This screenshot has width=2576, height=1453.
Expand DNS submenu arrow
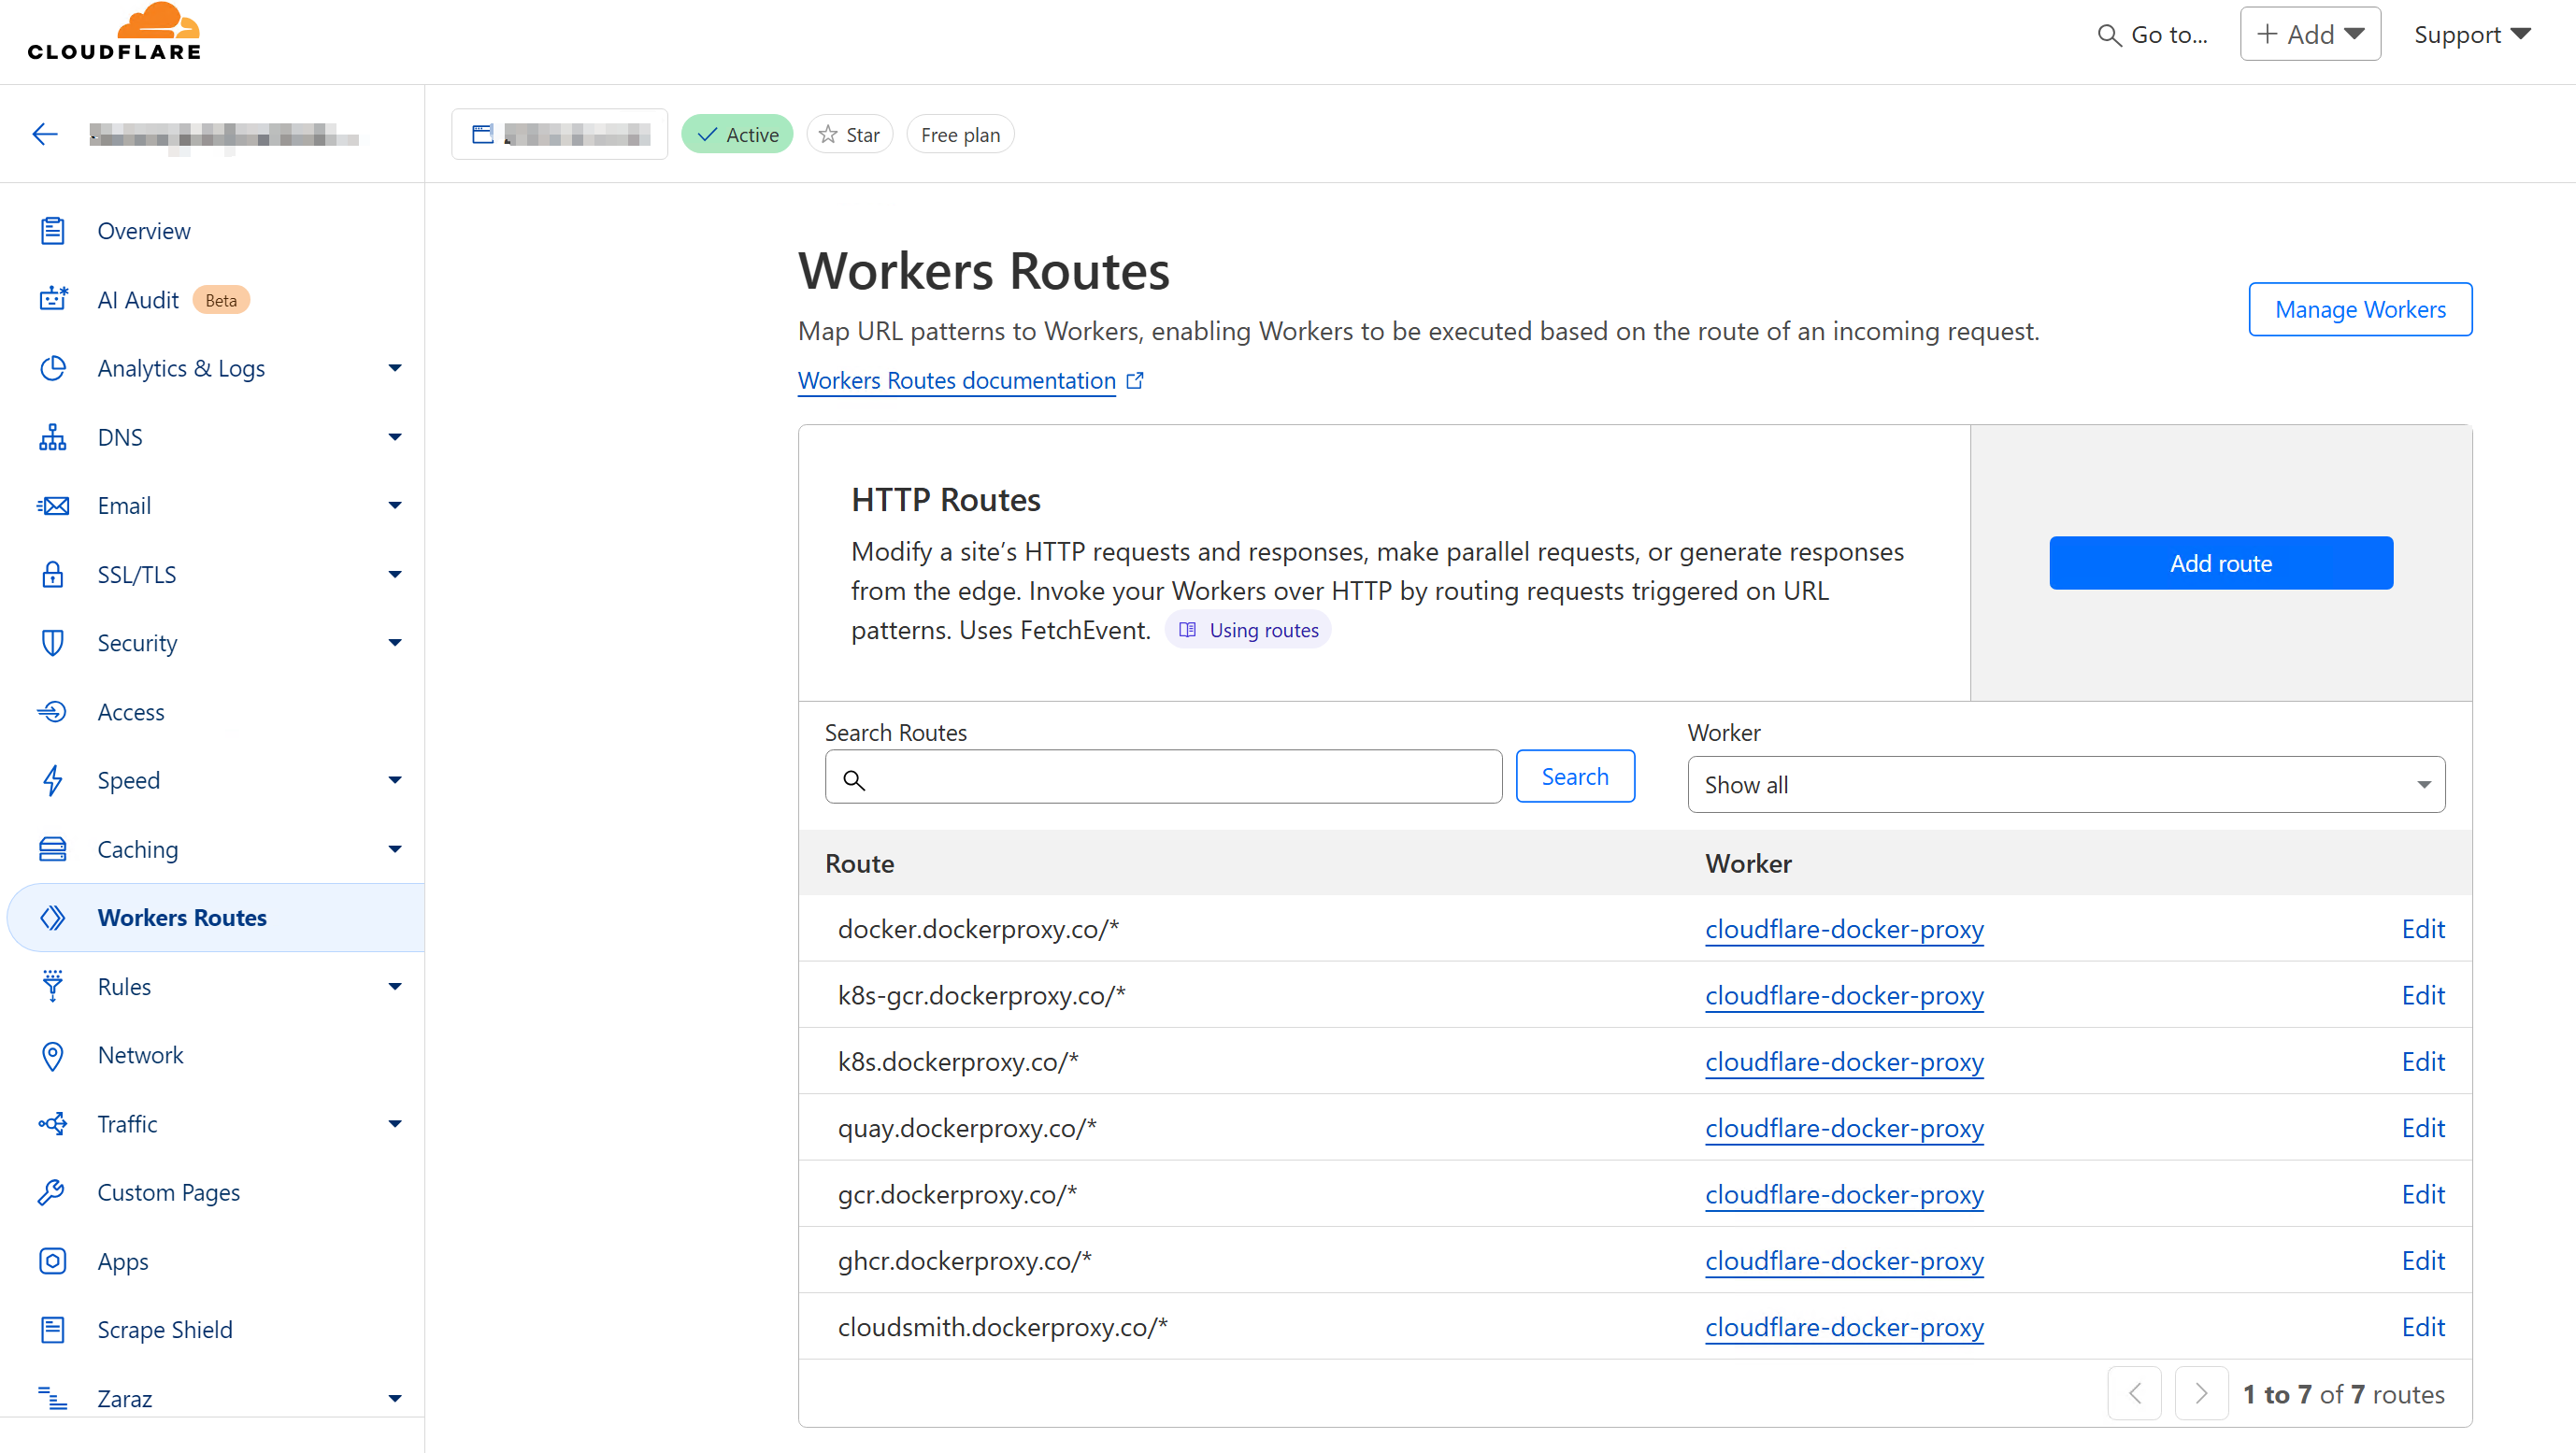[395, 437]
